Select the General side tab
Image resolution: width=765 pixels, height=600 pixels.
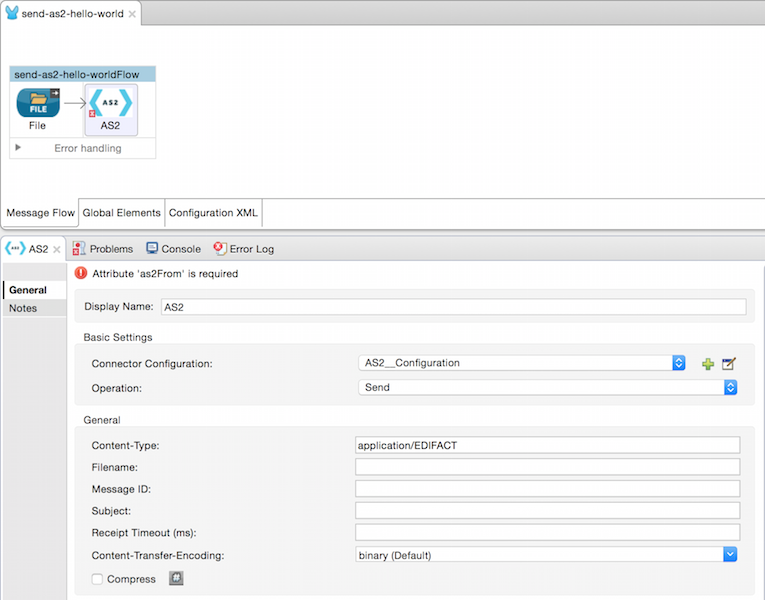[x=35, y=290]
